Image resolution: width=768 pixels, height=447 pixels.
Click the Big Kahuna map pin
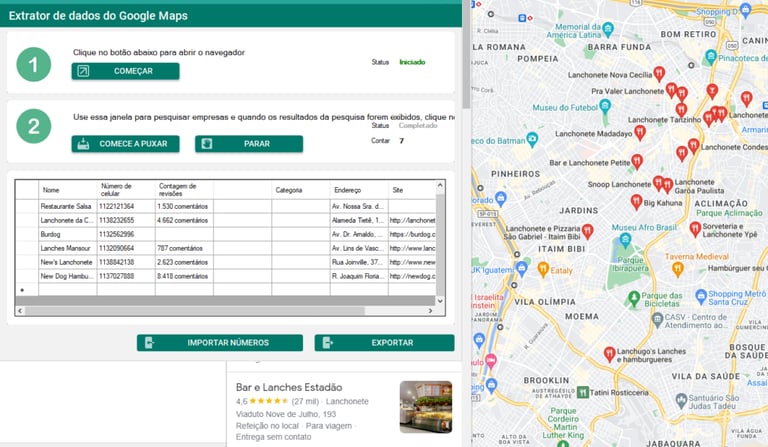pyautogui.click(x=636, y=201)
